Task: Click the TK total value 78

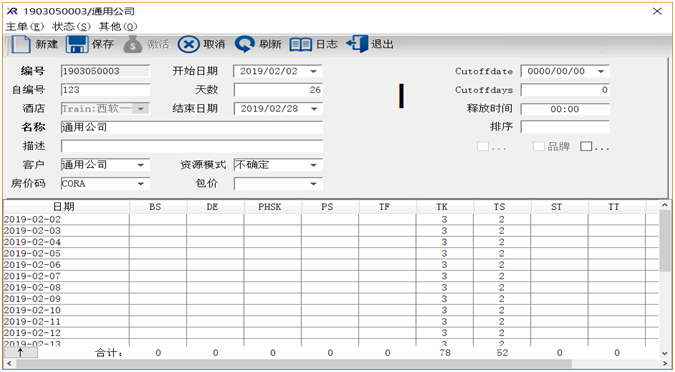Action: 445,353
